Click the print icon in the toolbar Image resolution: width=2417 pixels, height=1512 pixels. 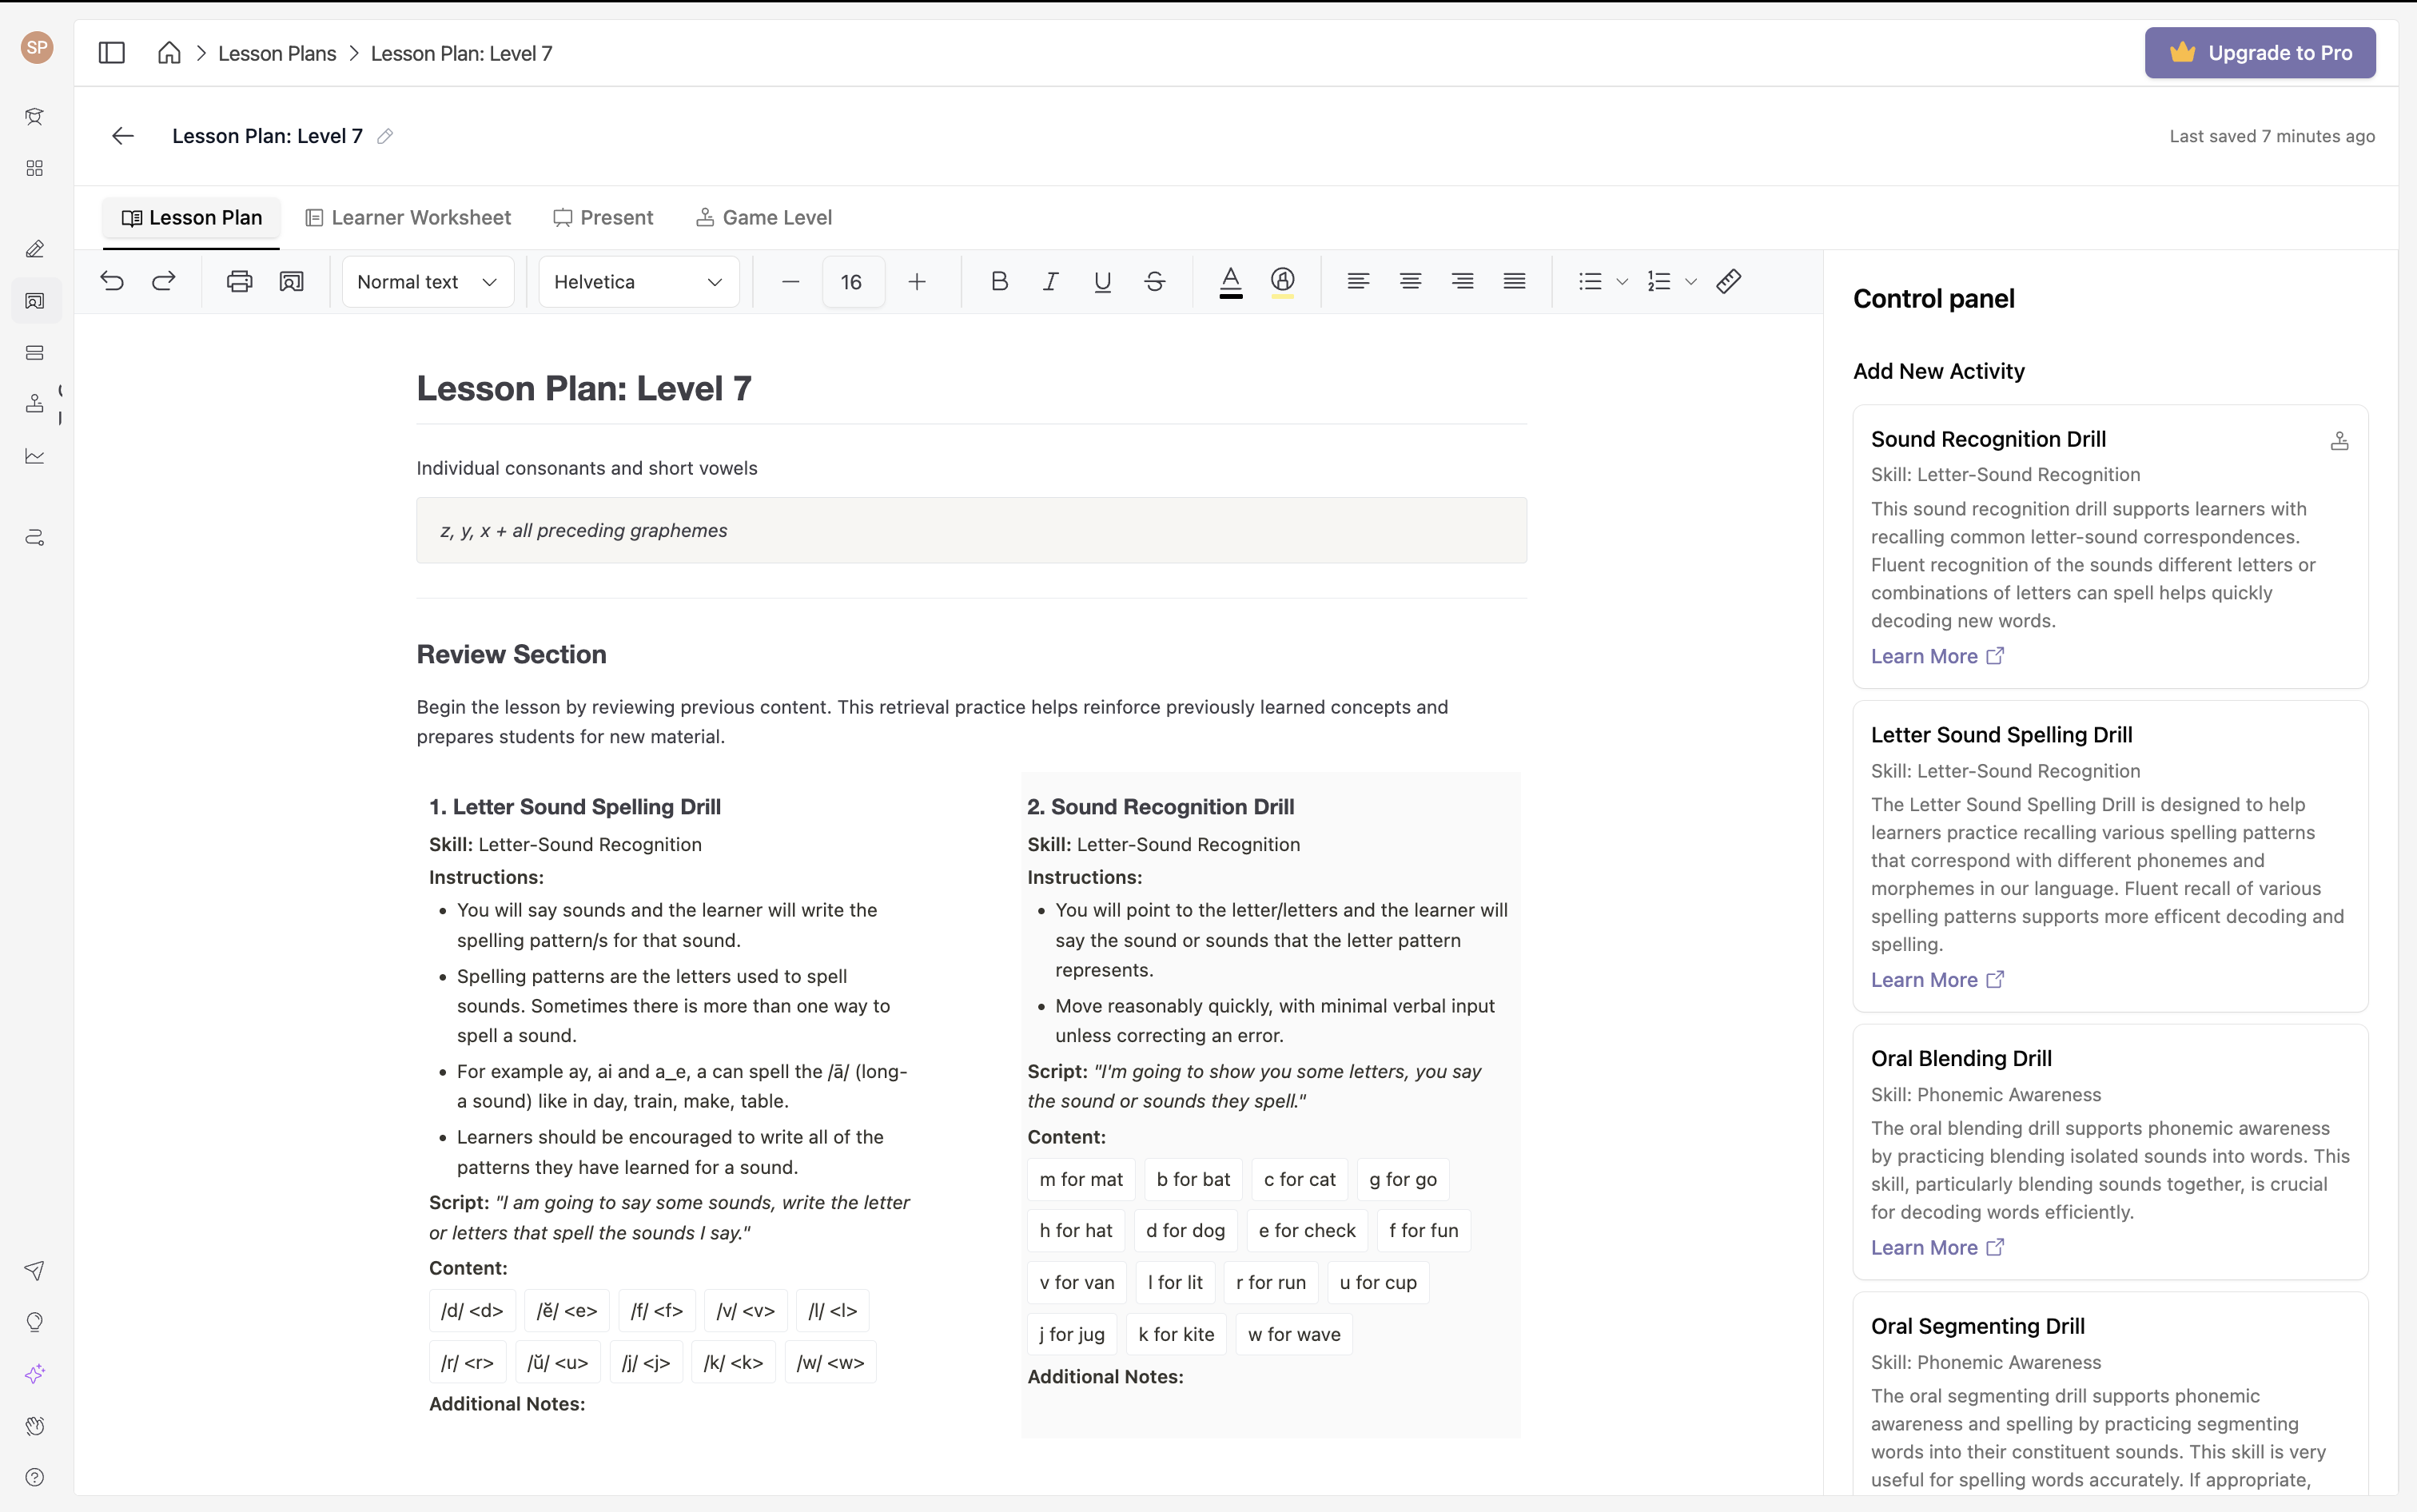[x=238, y=281]
